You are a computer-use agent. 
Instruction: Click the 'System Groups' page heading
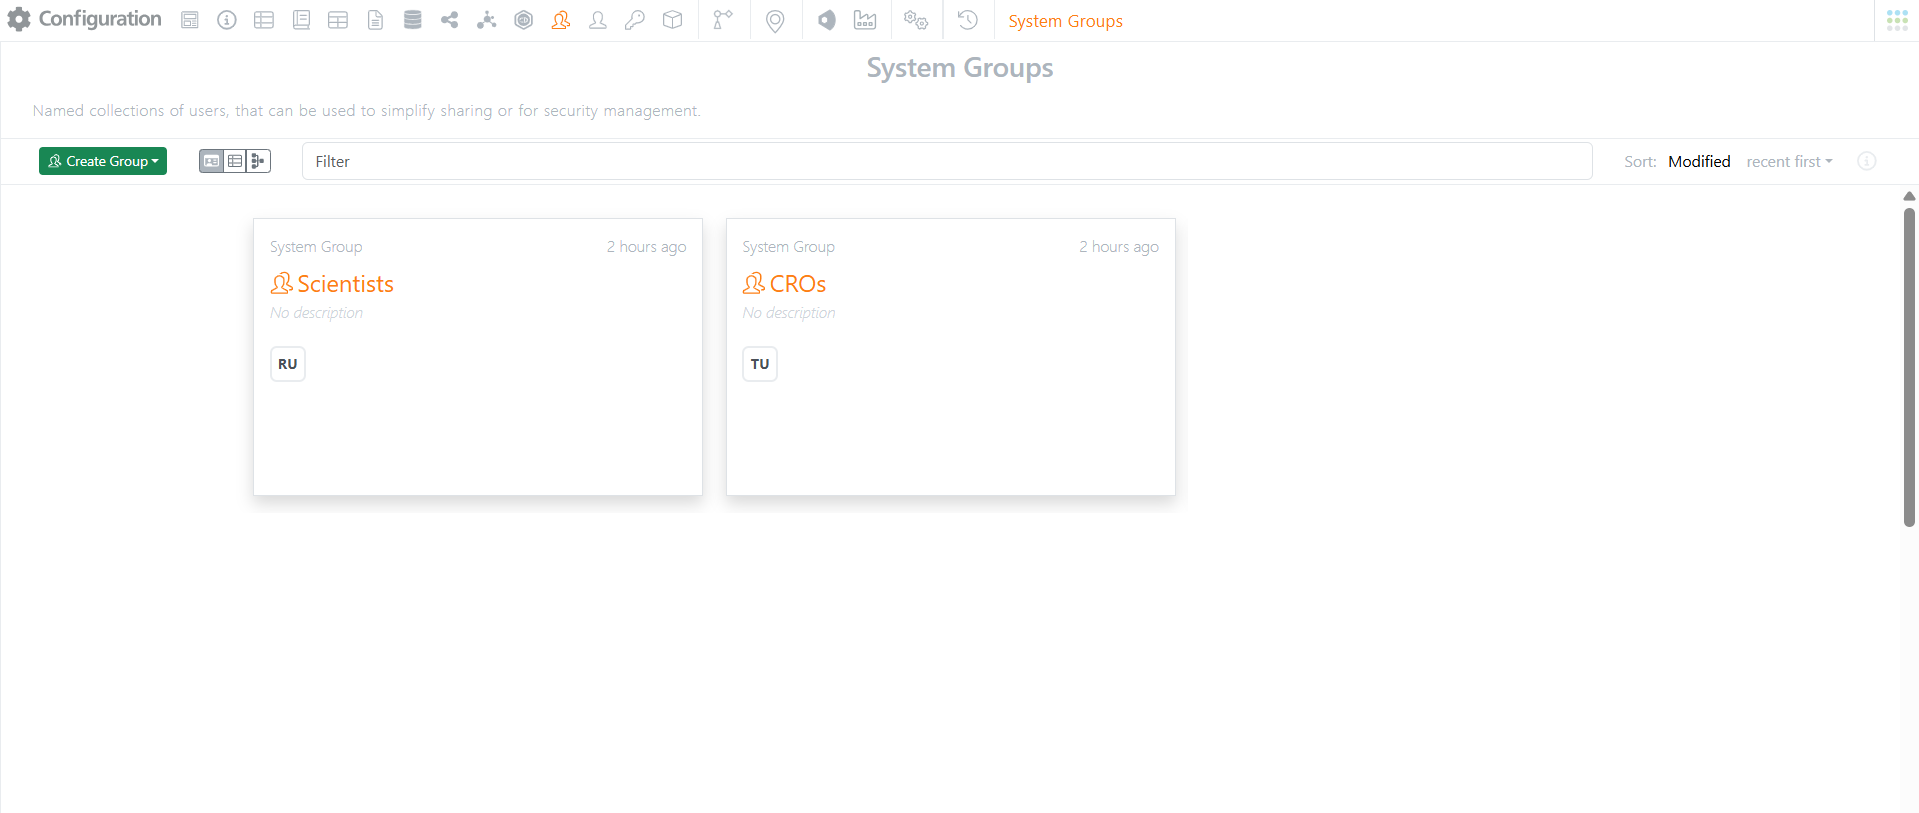960,68
